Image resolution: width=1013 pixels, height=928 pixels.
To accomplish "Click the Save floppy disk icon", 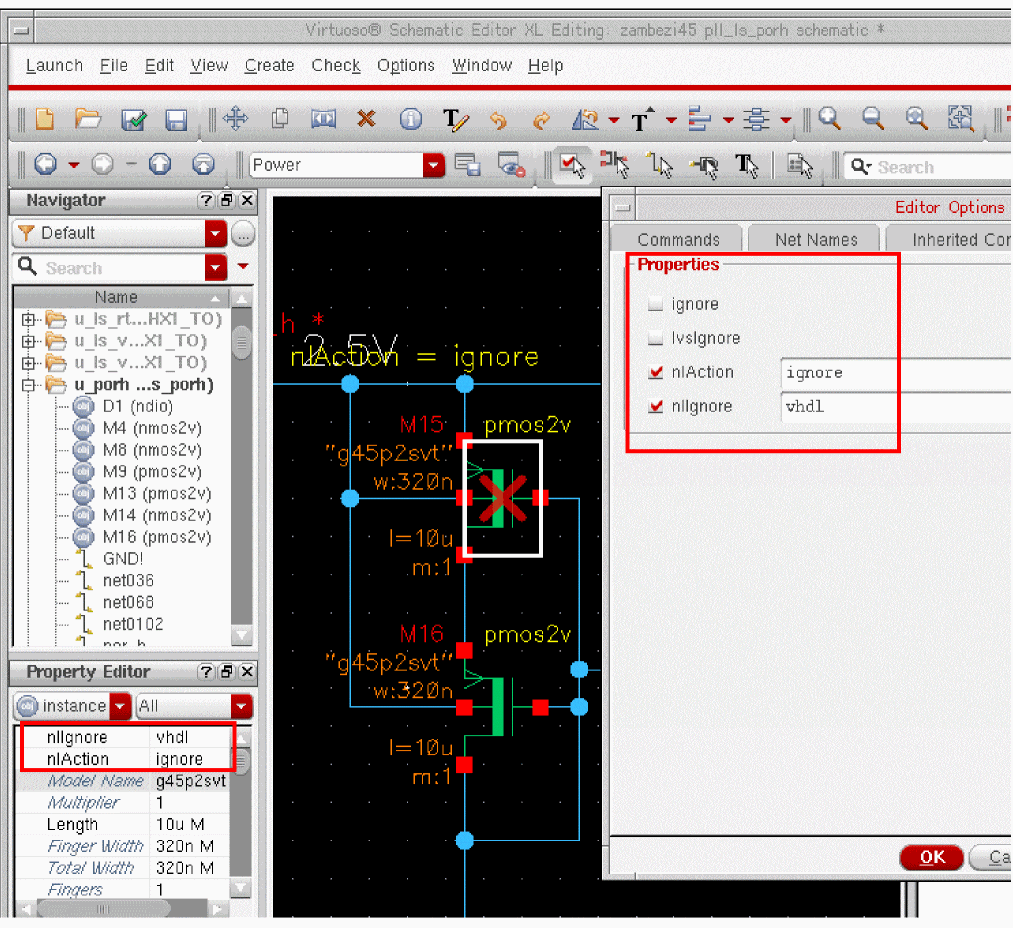I will coord(176,120).
